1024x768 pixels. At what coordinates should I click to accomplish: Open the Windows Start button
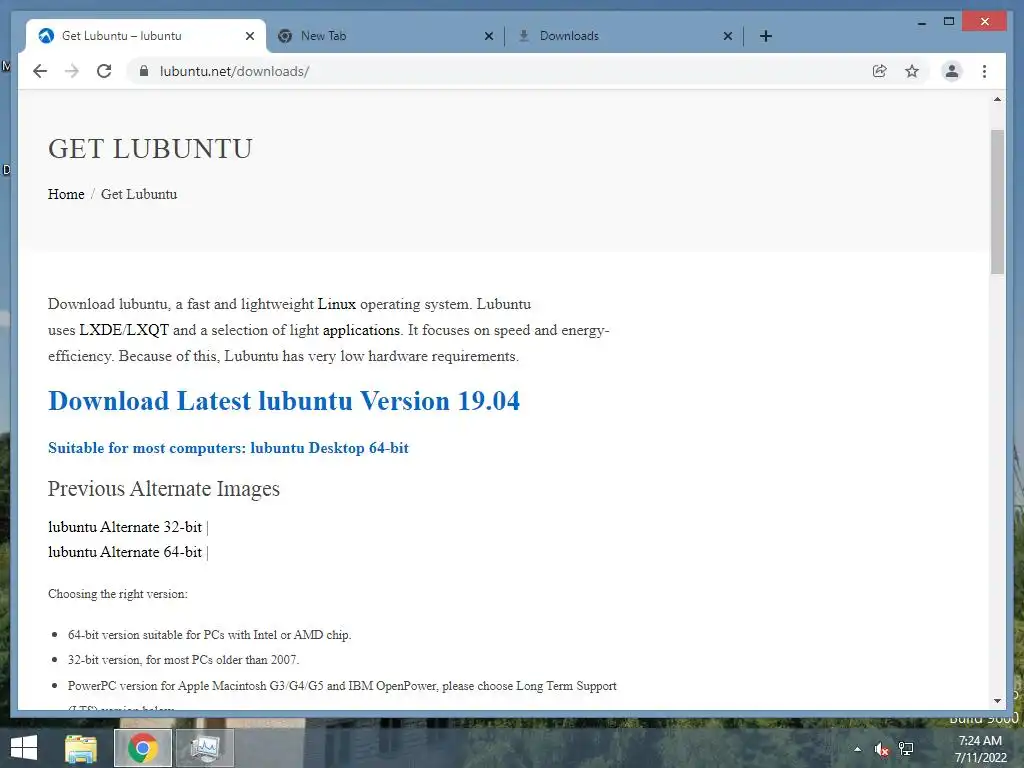tap(24, 748)
